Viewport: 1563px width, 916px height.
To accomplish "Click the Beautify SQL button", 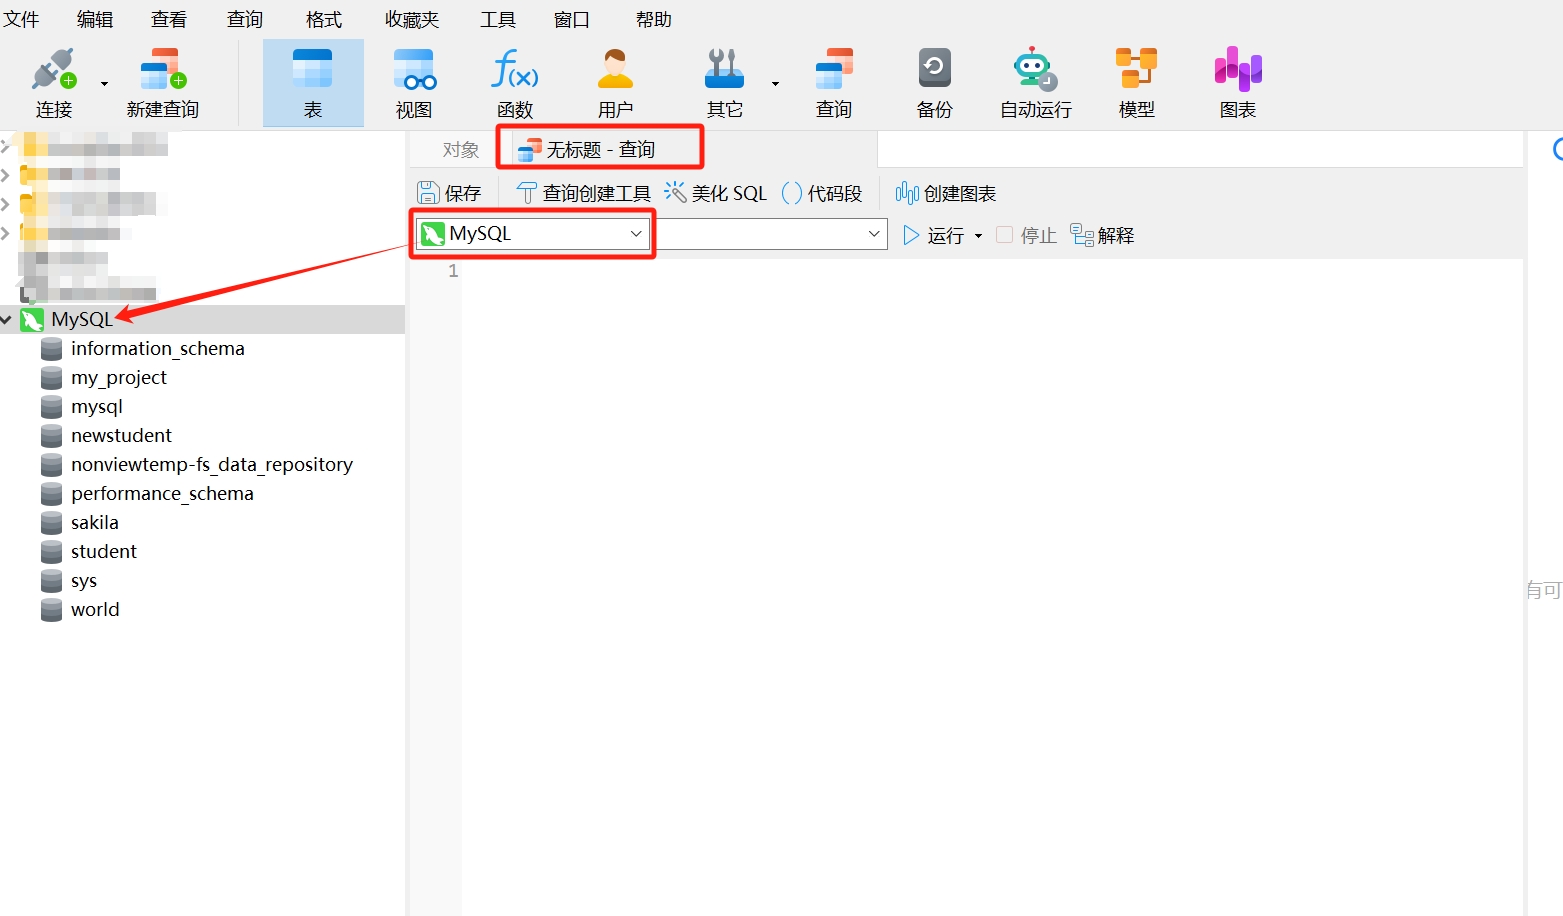I will [x=716, y=193].
